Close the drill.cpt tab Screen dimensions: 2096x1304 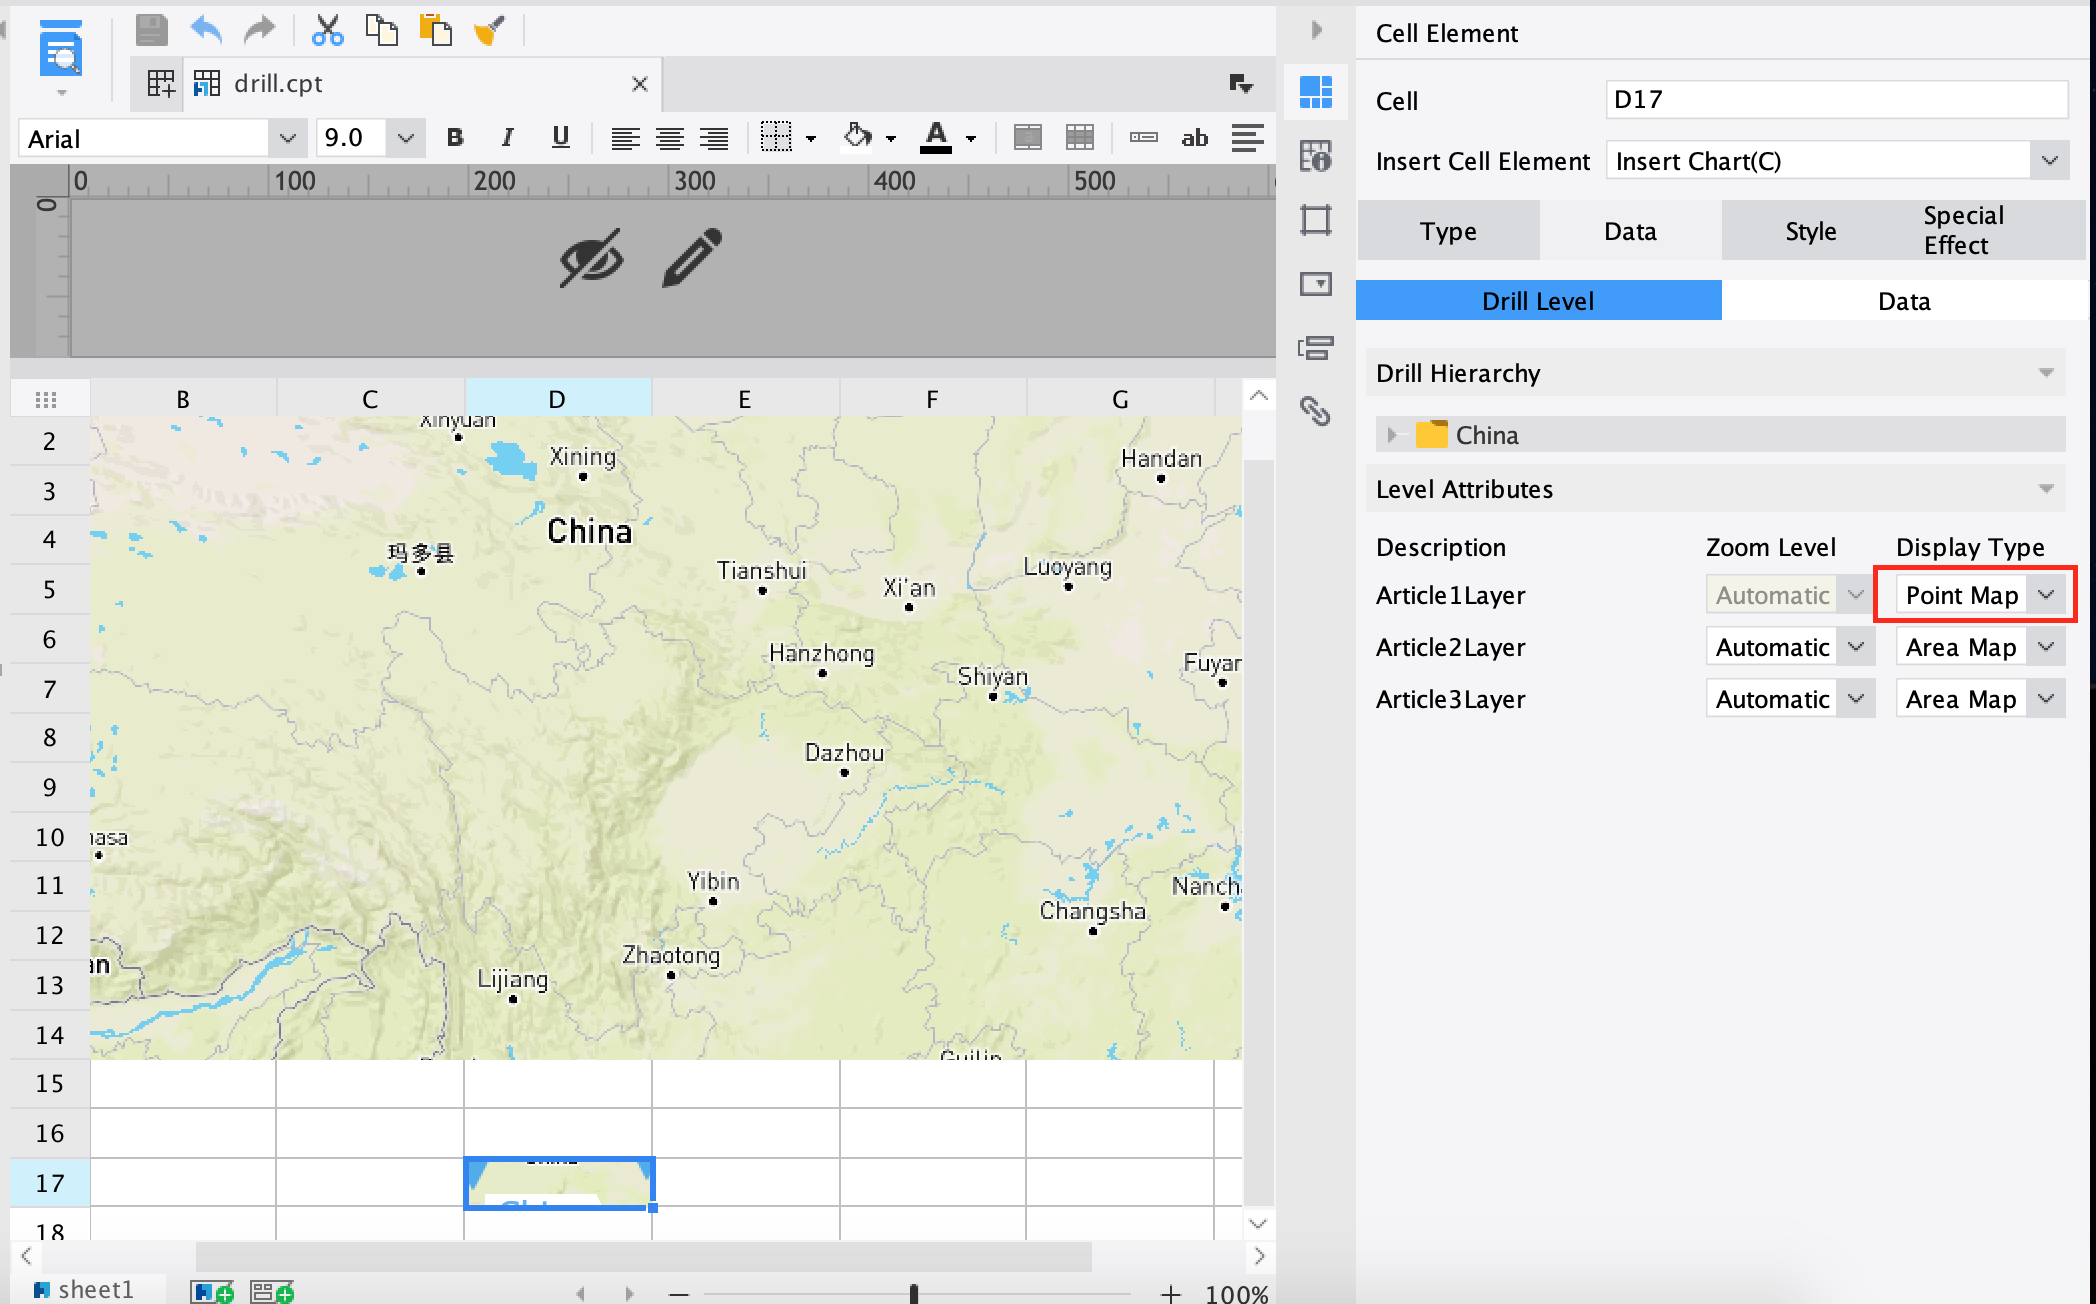click(640, 84)
